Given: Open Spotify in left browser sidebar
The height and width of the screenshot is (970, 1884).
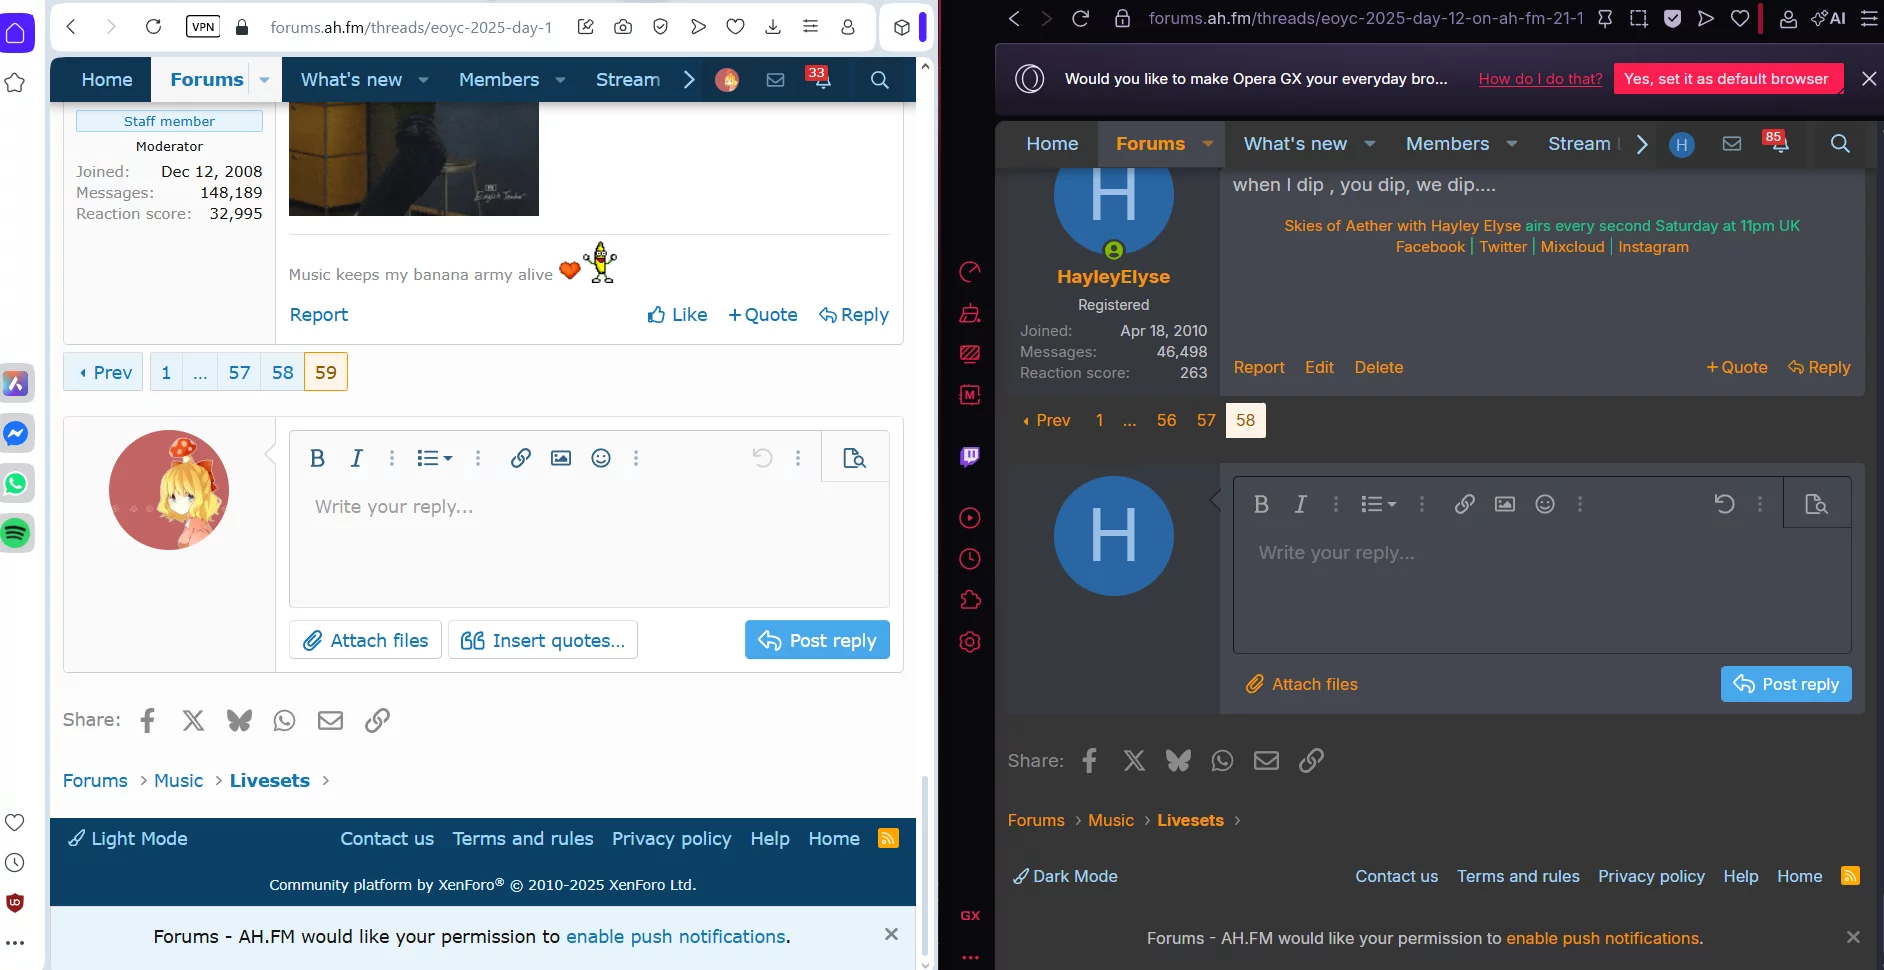Looking at the screenshot, I should 16,533.
